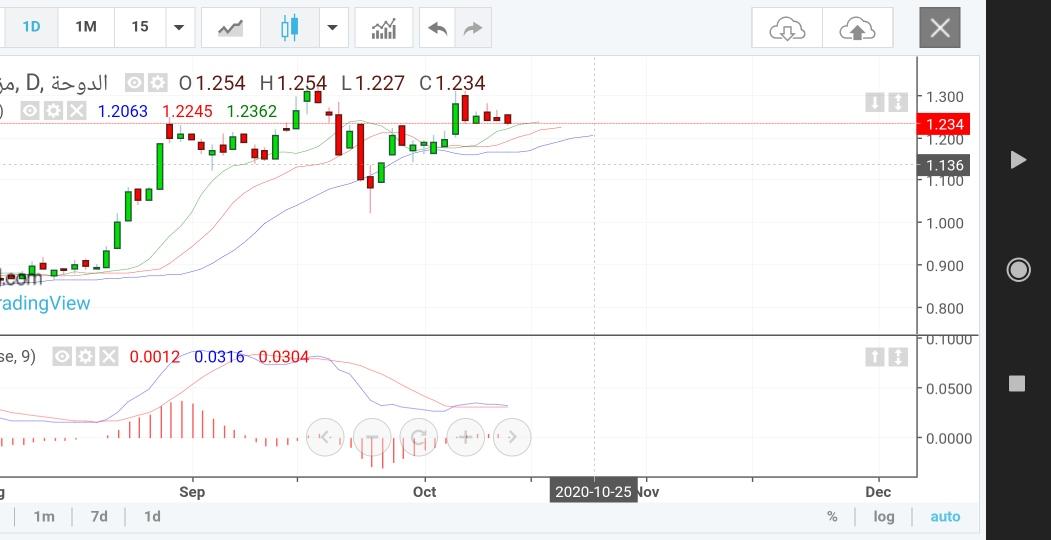This screenshot has height=540, width=1051.
Task: Click the undo arrow in toolbar
Action: 437,28
